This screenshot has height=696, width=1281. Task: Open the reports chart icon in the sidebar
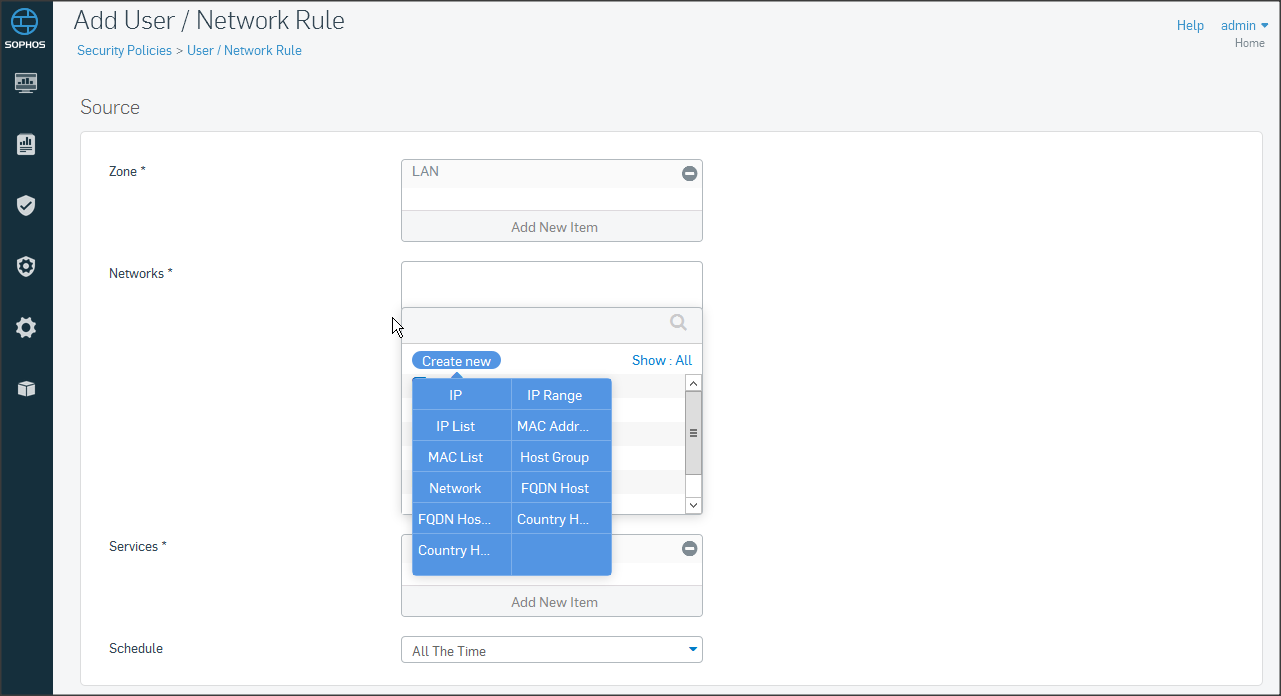[x=26, y=145]
